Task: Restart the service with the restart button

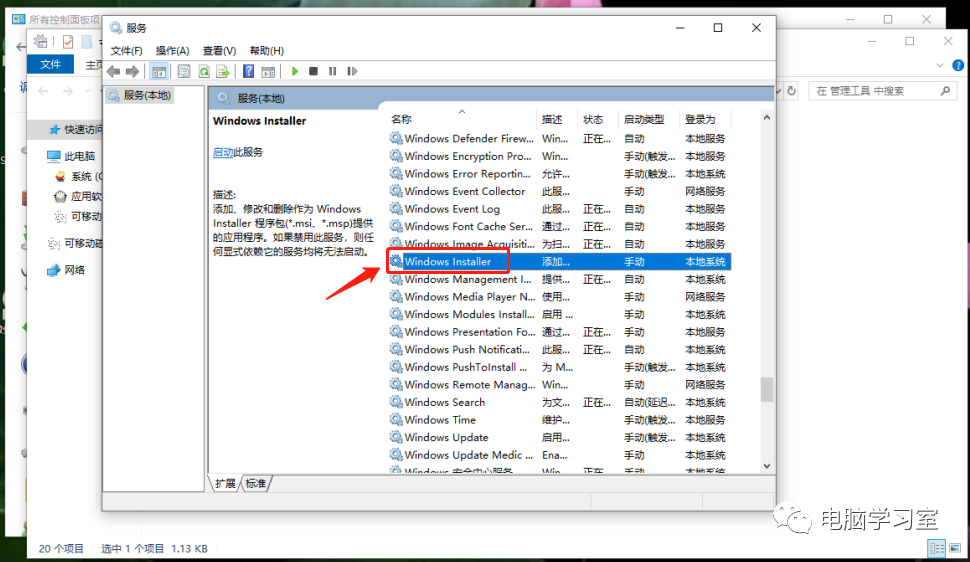Action: tap(352, 71)
